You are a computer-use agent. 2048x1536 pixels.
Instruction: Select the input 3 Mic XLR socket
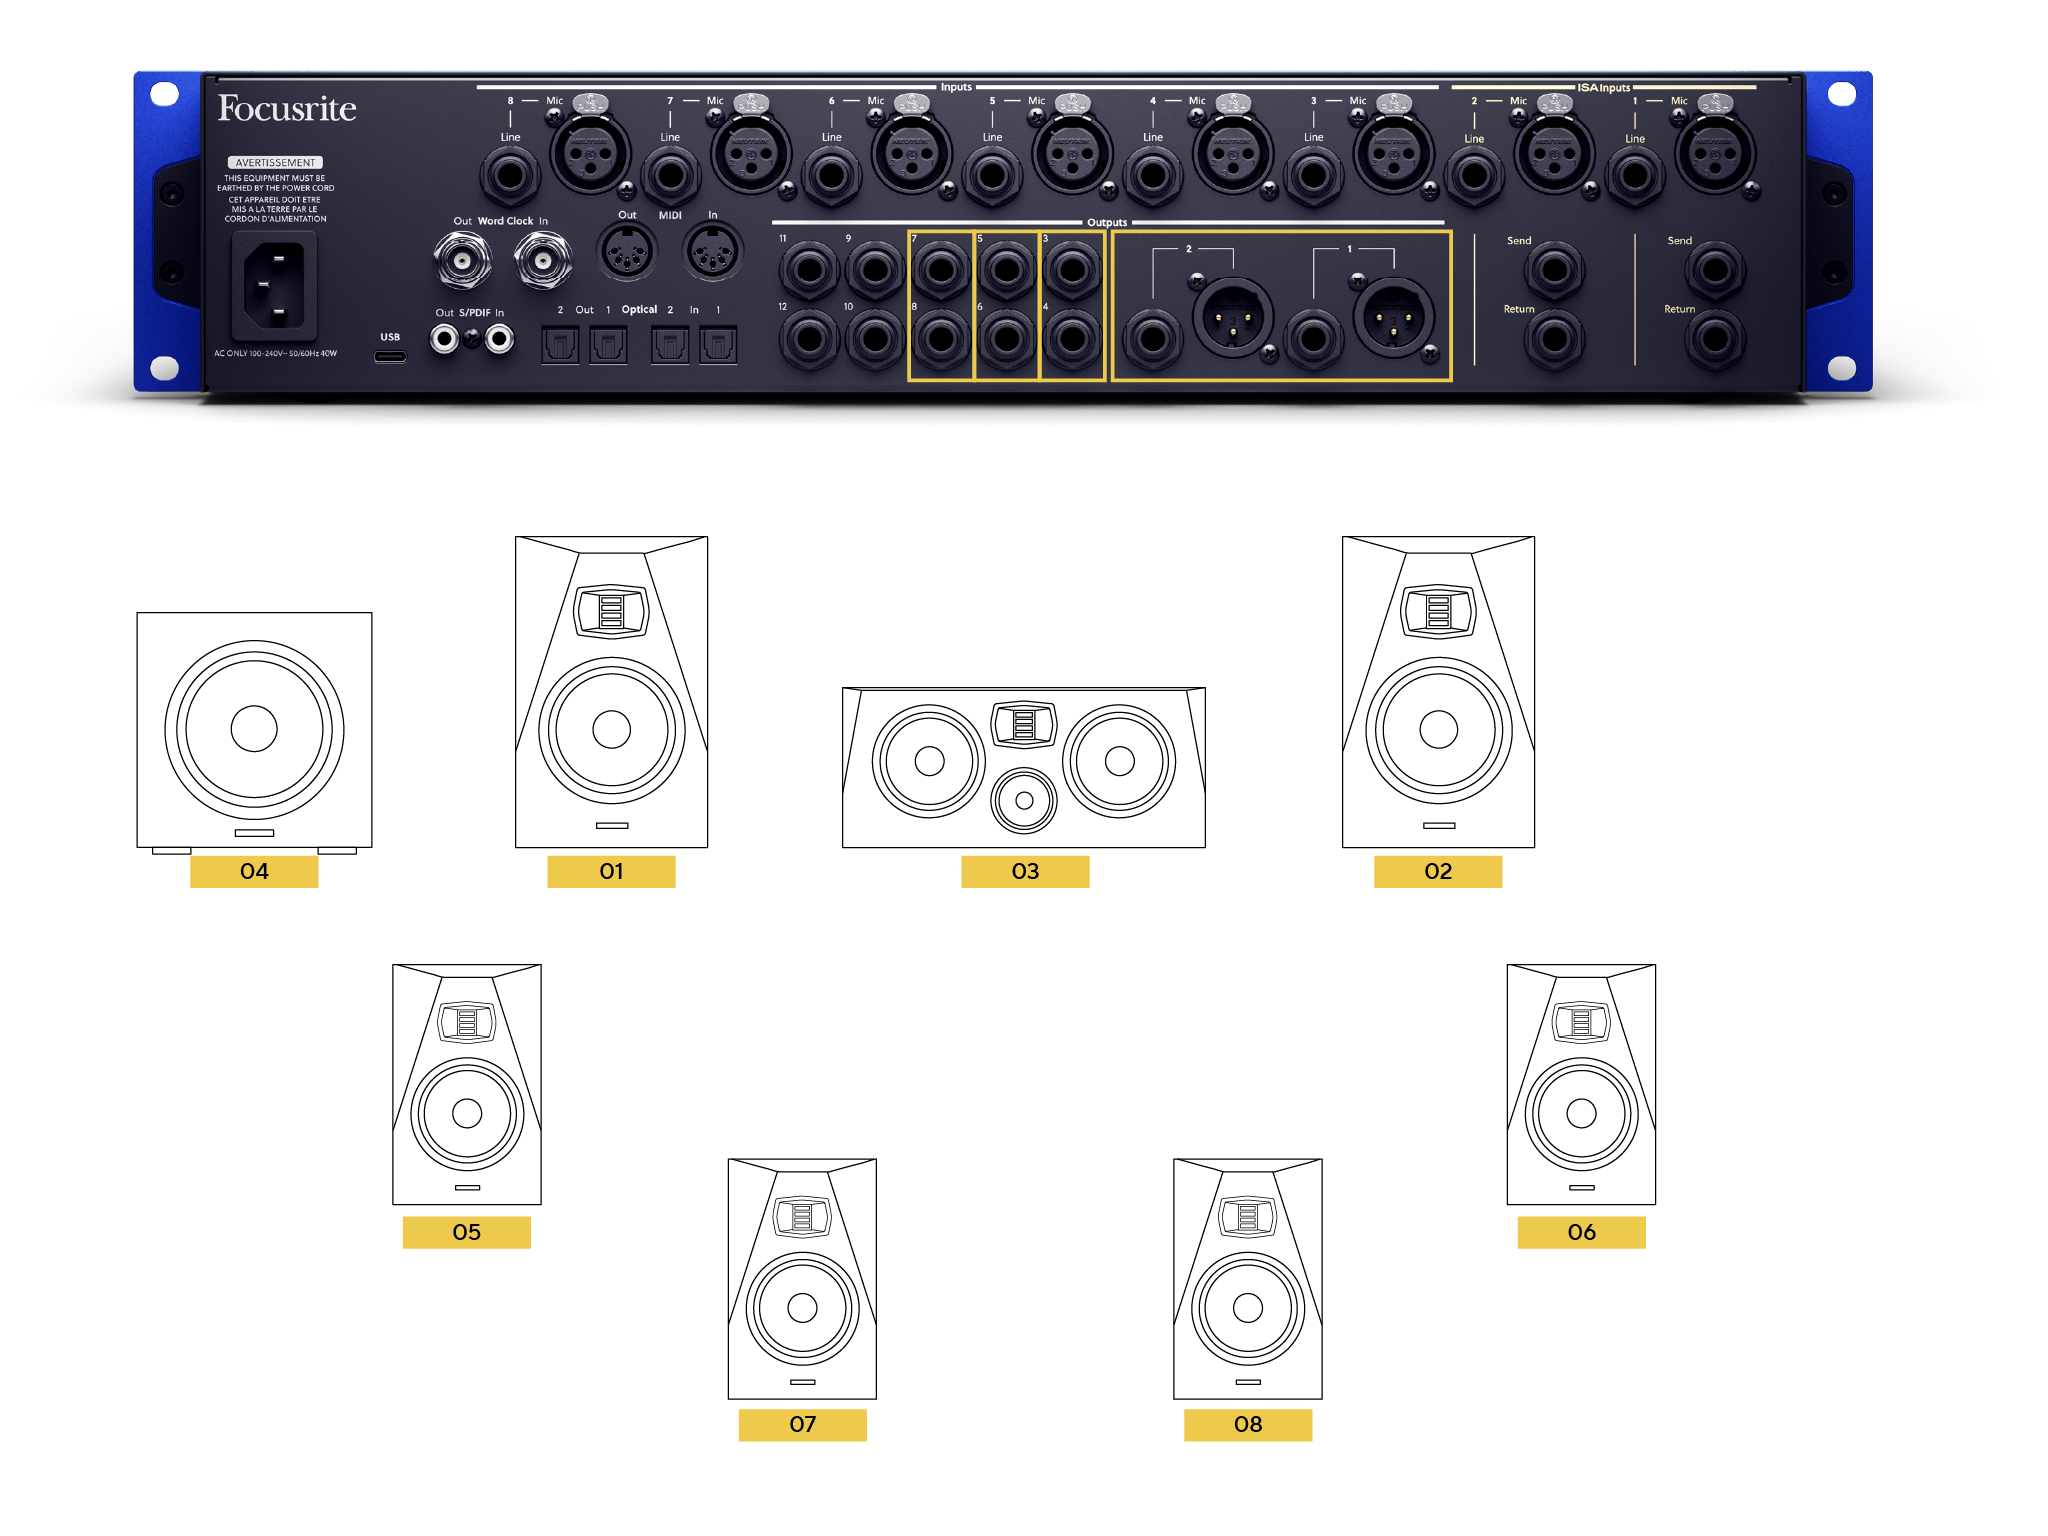pos(1394,153)
